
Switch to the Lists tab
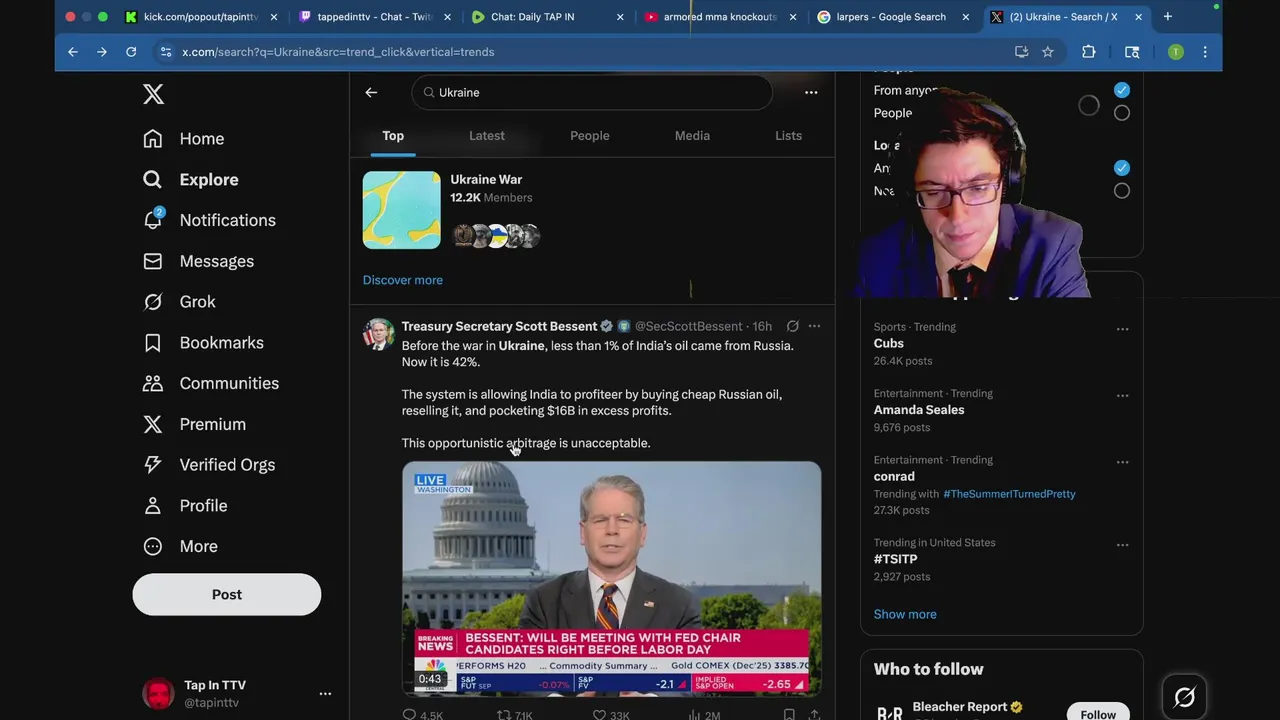788,136
